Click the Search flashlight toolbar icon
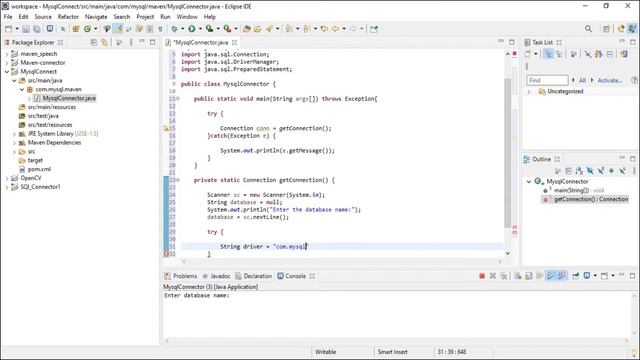Image resolution: width=640 pixels, height=360 pixels. point(269,29)
